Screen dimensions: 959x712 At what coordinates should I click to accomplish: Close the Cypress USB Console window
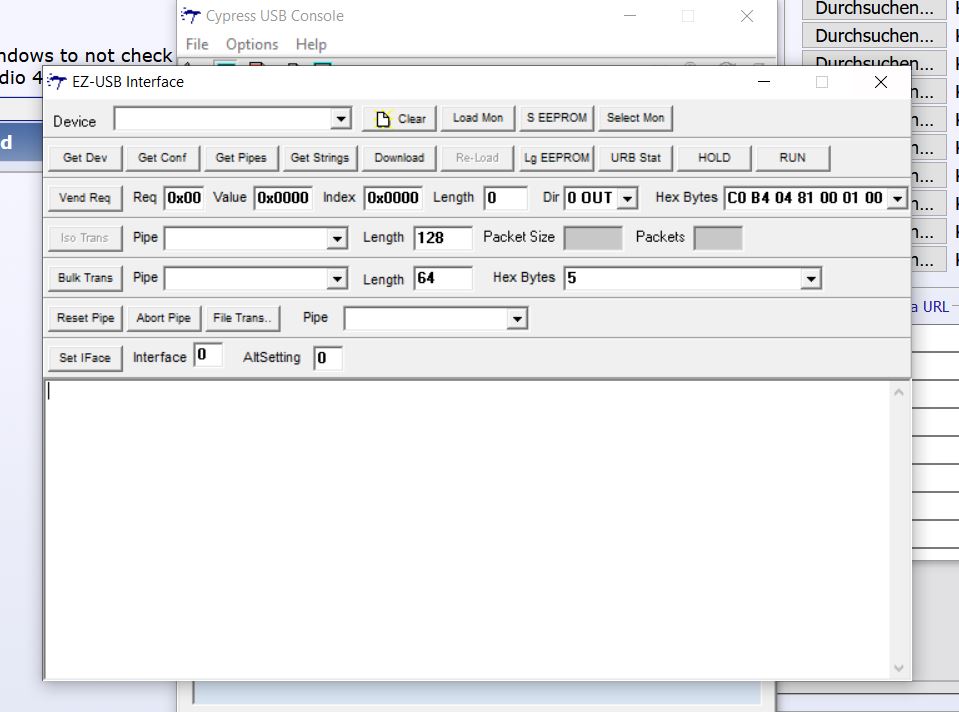[x=747, y=16]
